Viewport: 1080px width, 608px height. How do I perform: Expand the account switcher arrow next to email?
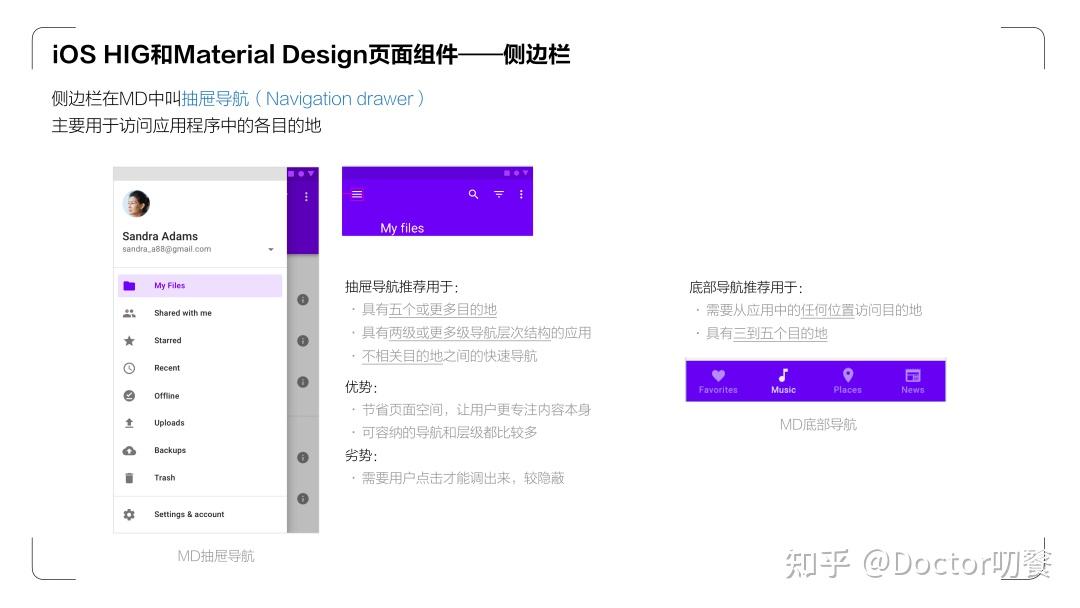point(270,248)
